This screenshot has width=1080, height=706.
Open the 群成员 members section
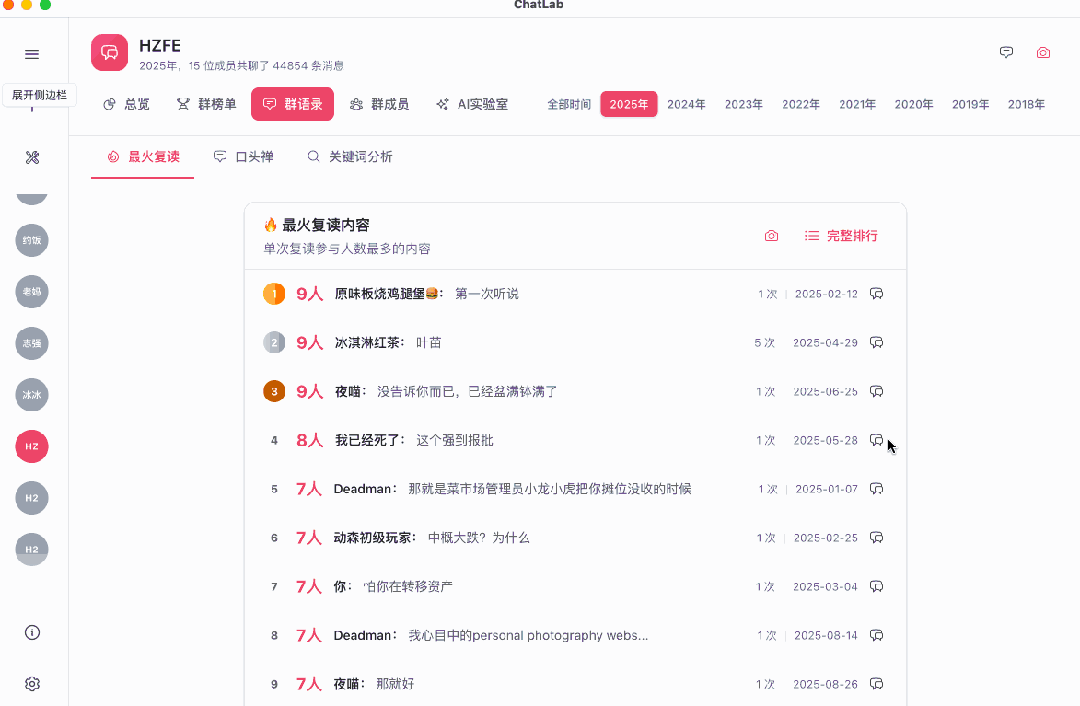[x=380, y=103]
